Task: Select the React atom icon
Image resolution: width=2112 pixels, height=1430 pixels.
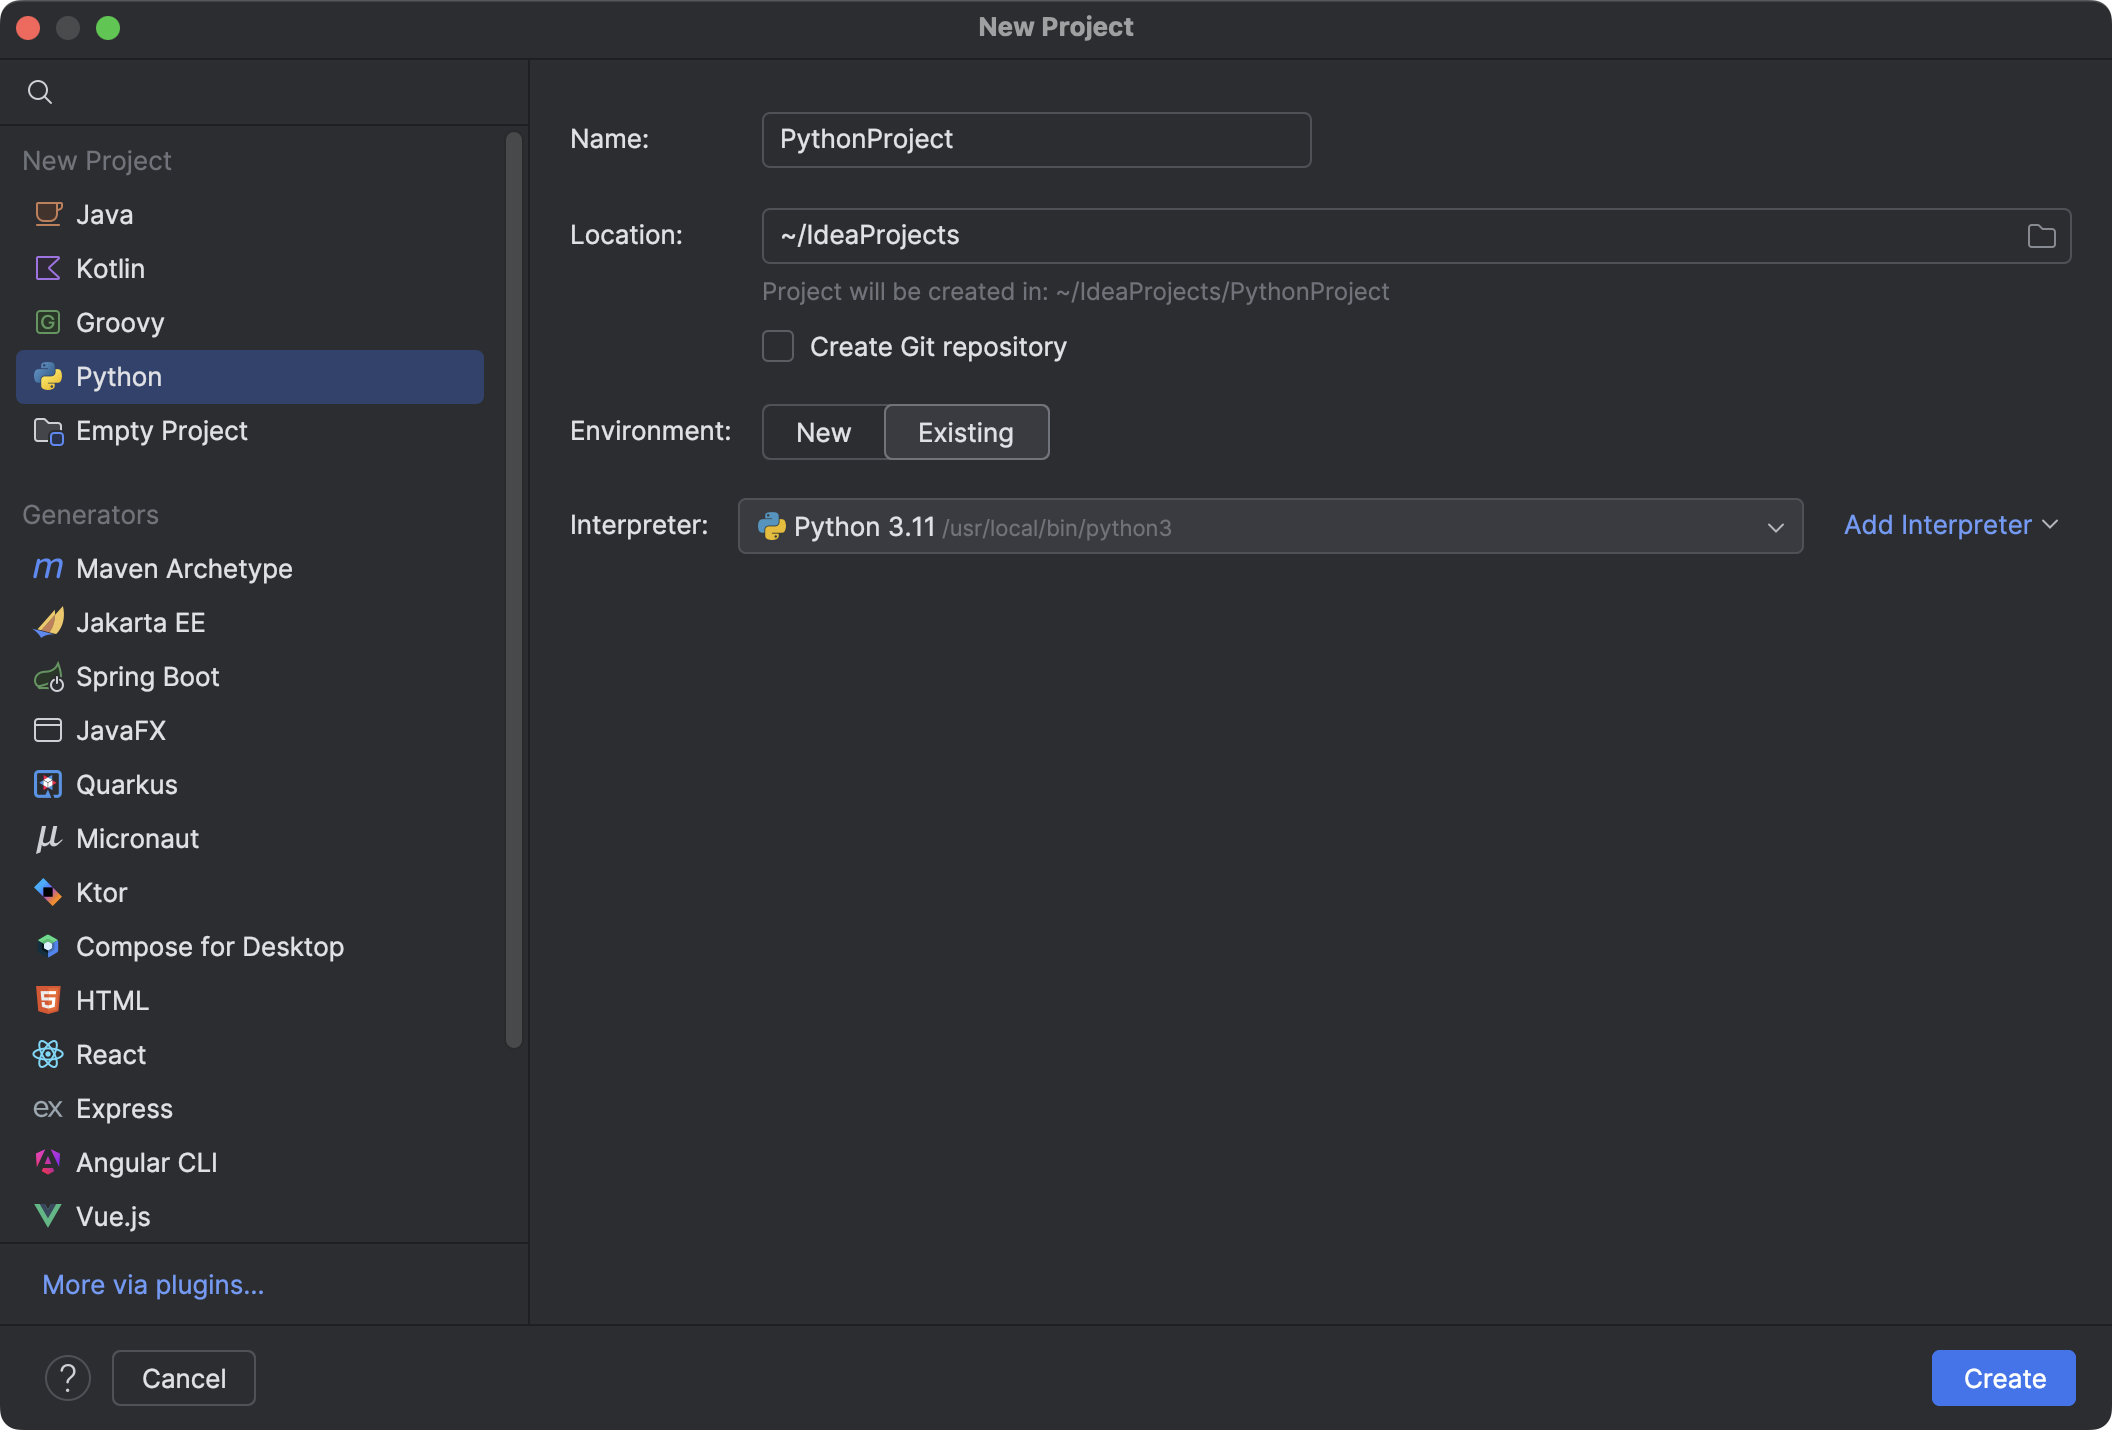Action: pyautogui.click(x=47, y=1054)
